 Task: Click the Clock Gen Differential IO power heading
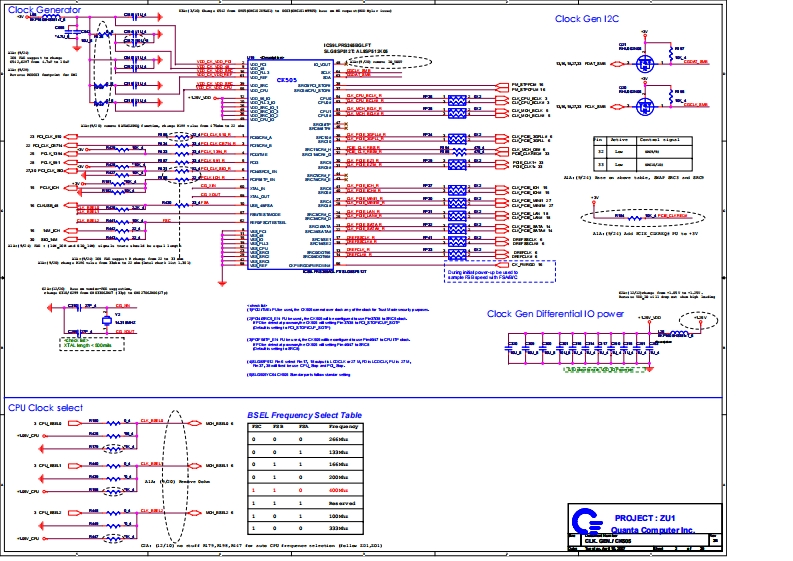(555, 313)
